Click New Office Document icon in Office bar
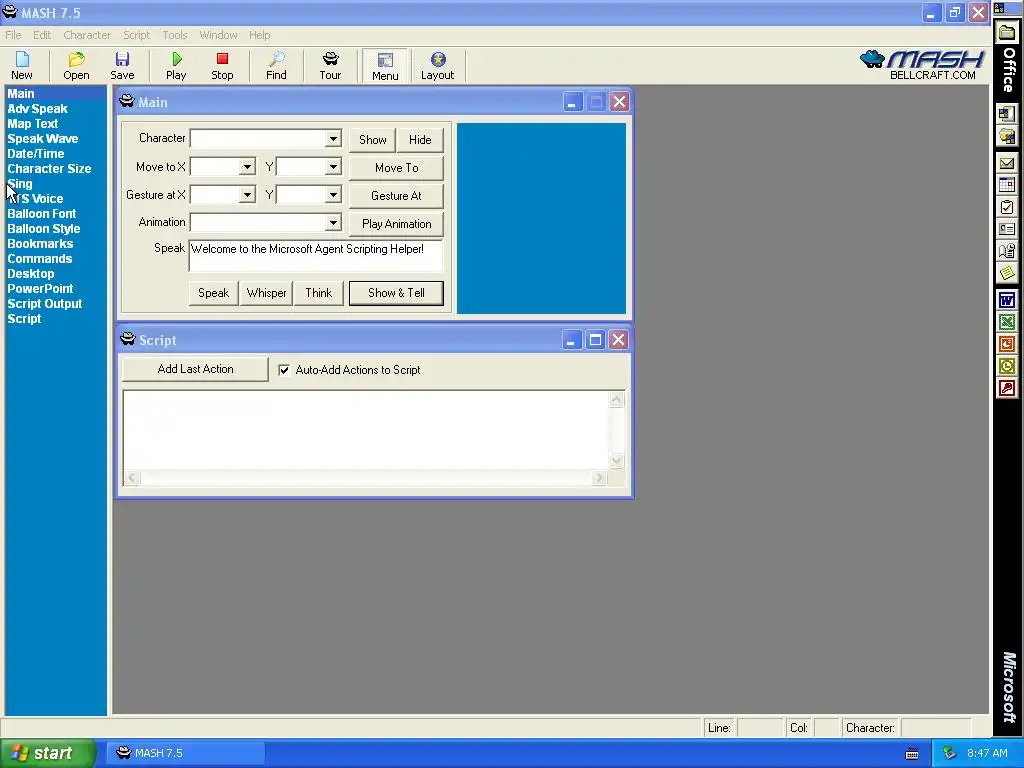This screenshot has width=1024, height=768. click(x=1007, y=114)
